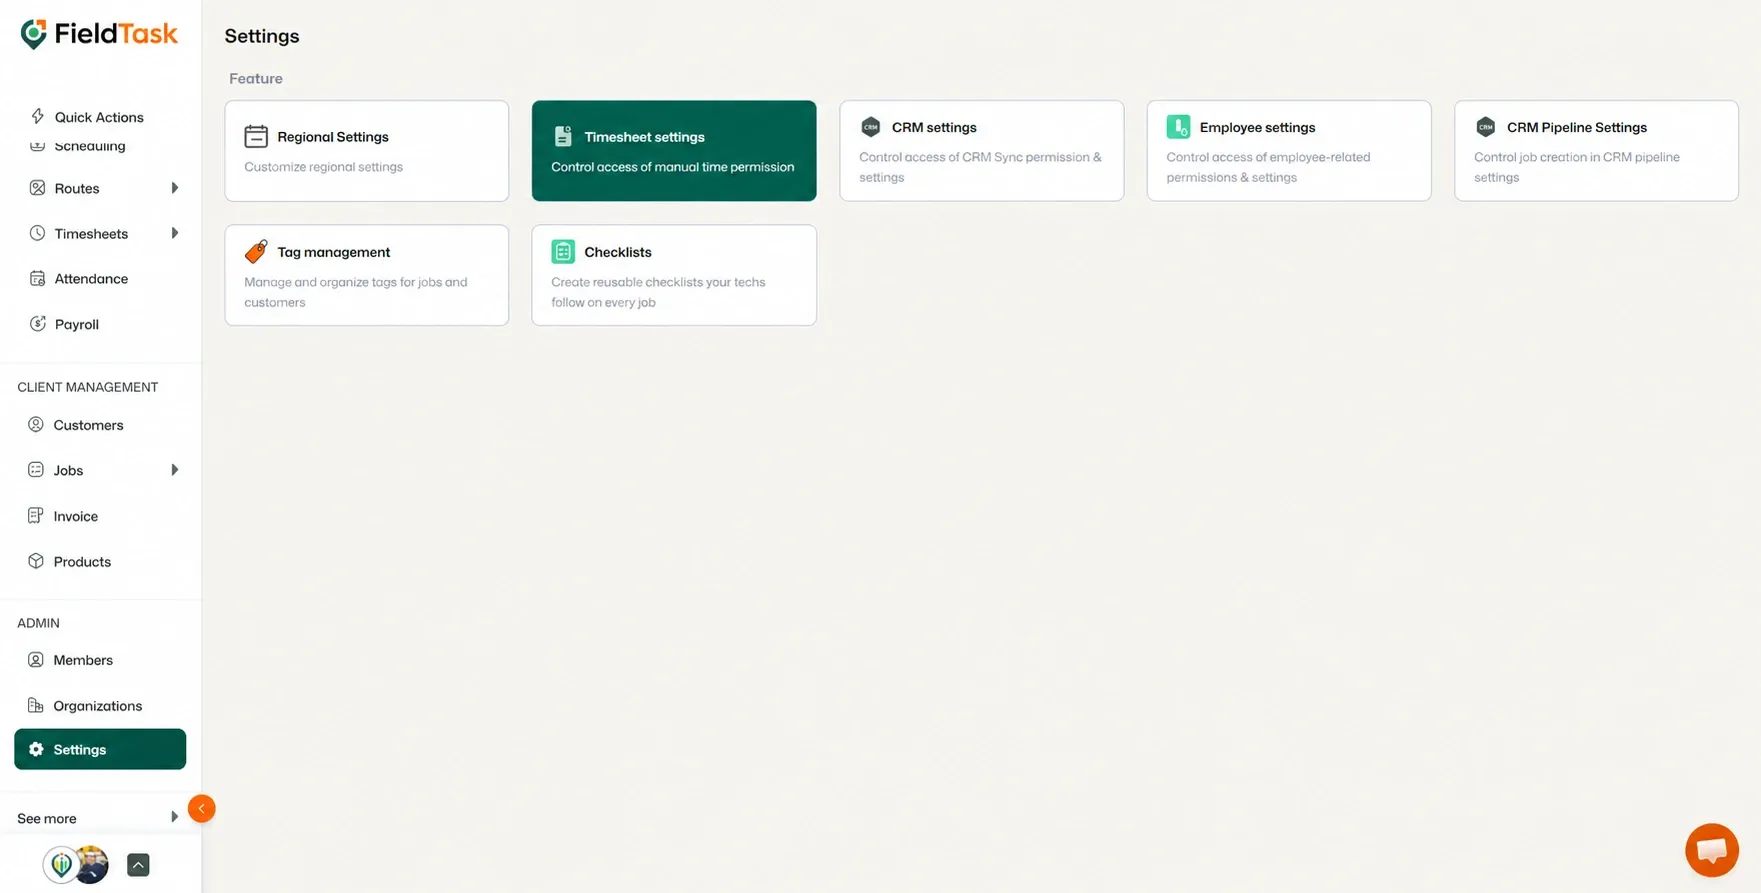The image size is (1761, 893).
Task: Open Timesheet settings card title
Action: click(x=644, y=136)
